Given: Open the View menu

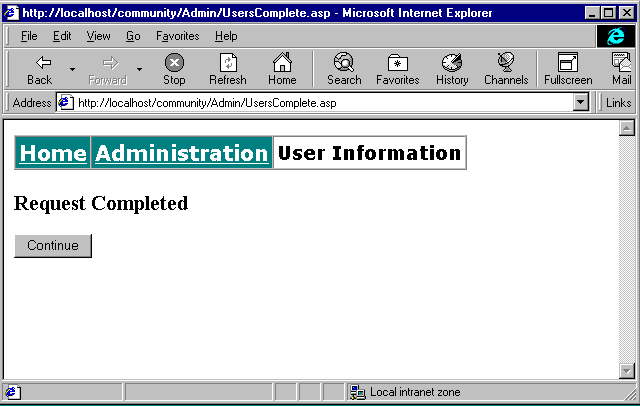Looking at the screenshot, I should (x=98, y=36).
